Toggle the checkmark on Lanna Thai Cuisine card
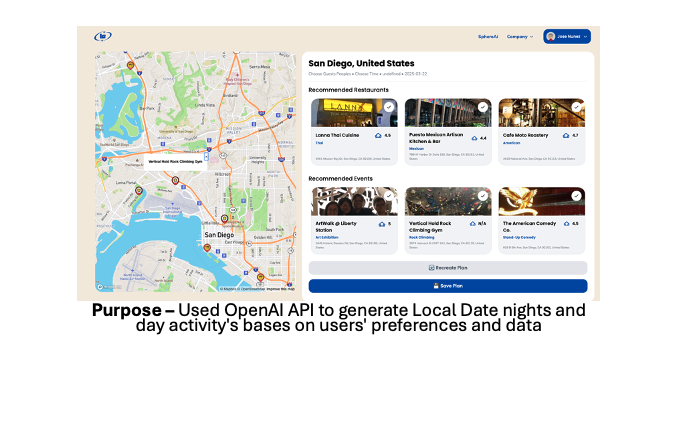Viewport: 686px width, 424px height. 388,107
